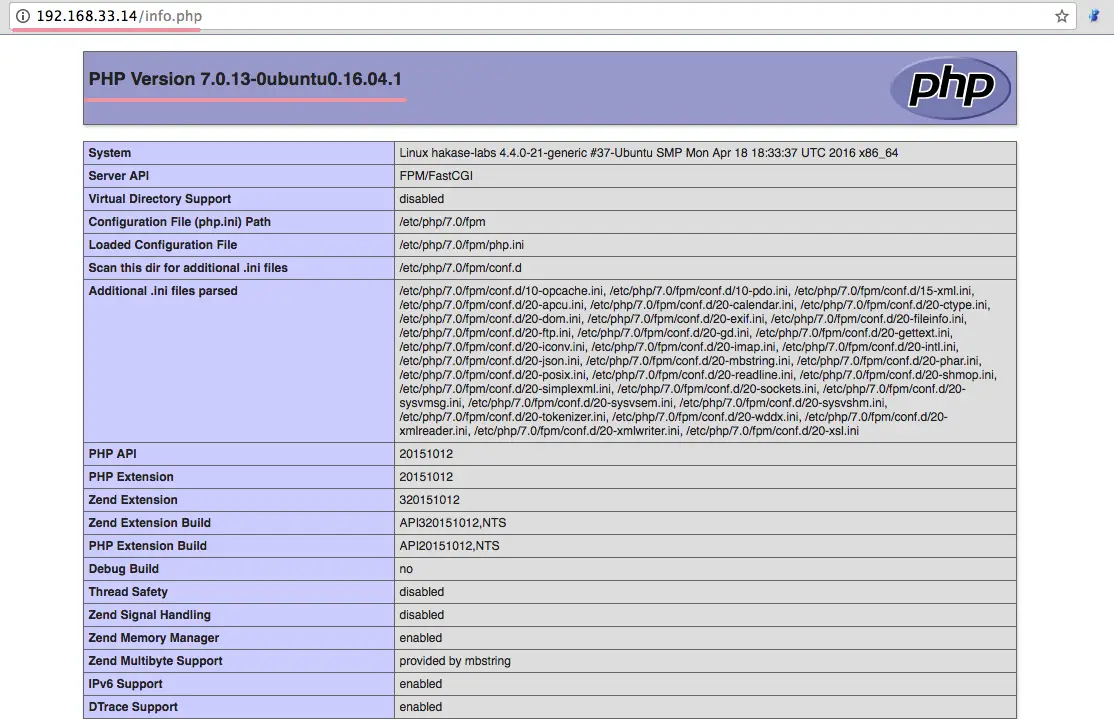The width and height of the screenshot is (1114, 719).
Task: Click the Zend Multibyte Support label
Action: 156,661
